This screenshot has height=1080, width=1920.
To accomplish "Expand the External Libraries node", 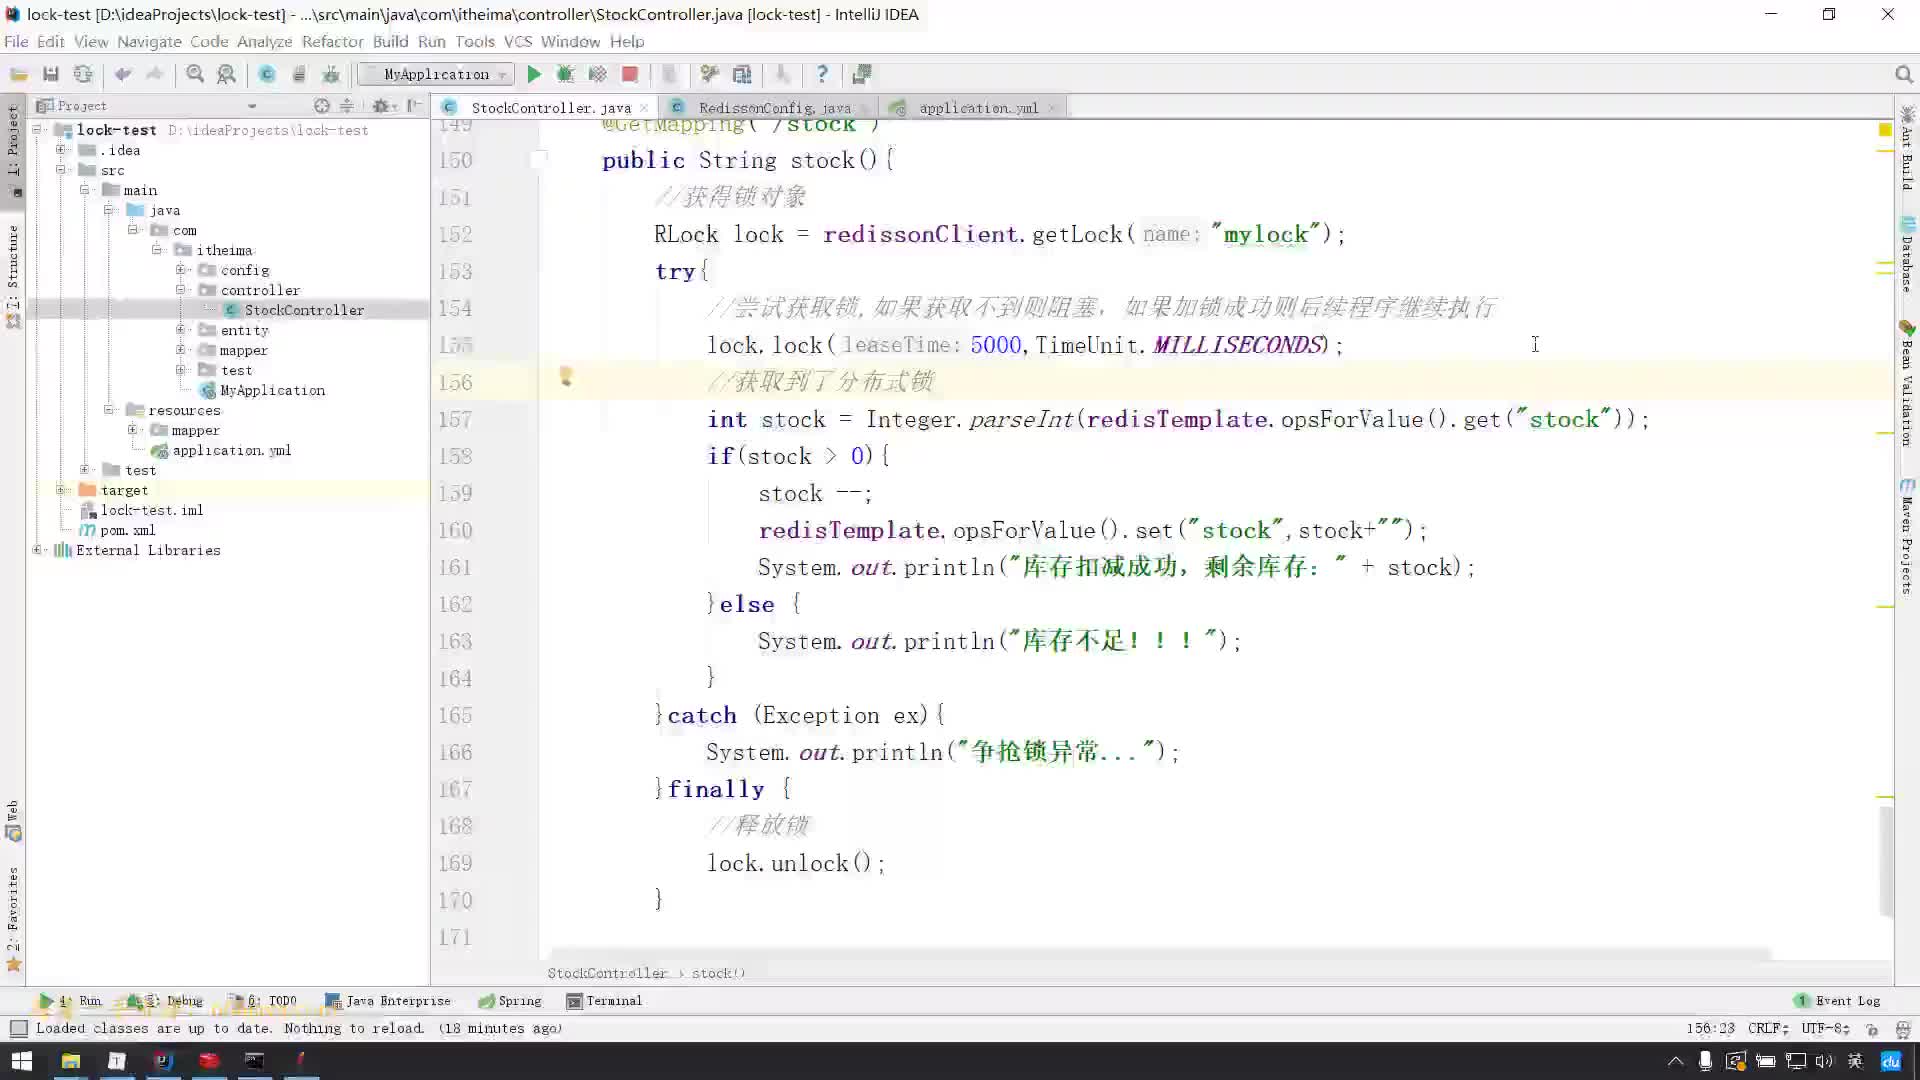I will [37, 550].
